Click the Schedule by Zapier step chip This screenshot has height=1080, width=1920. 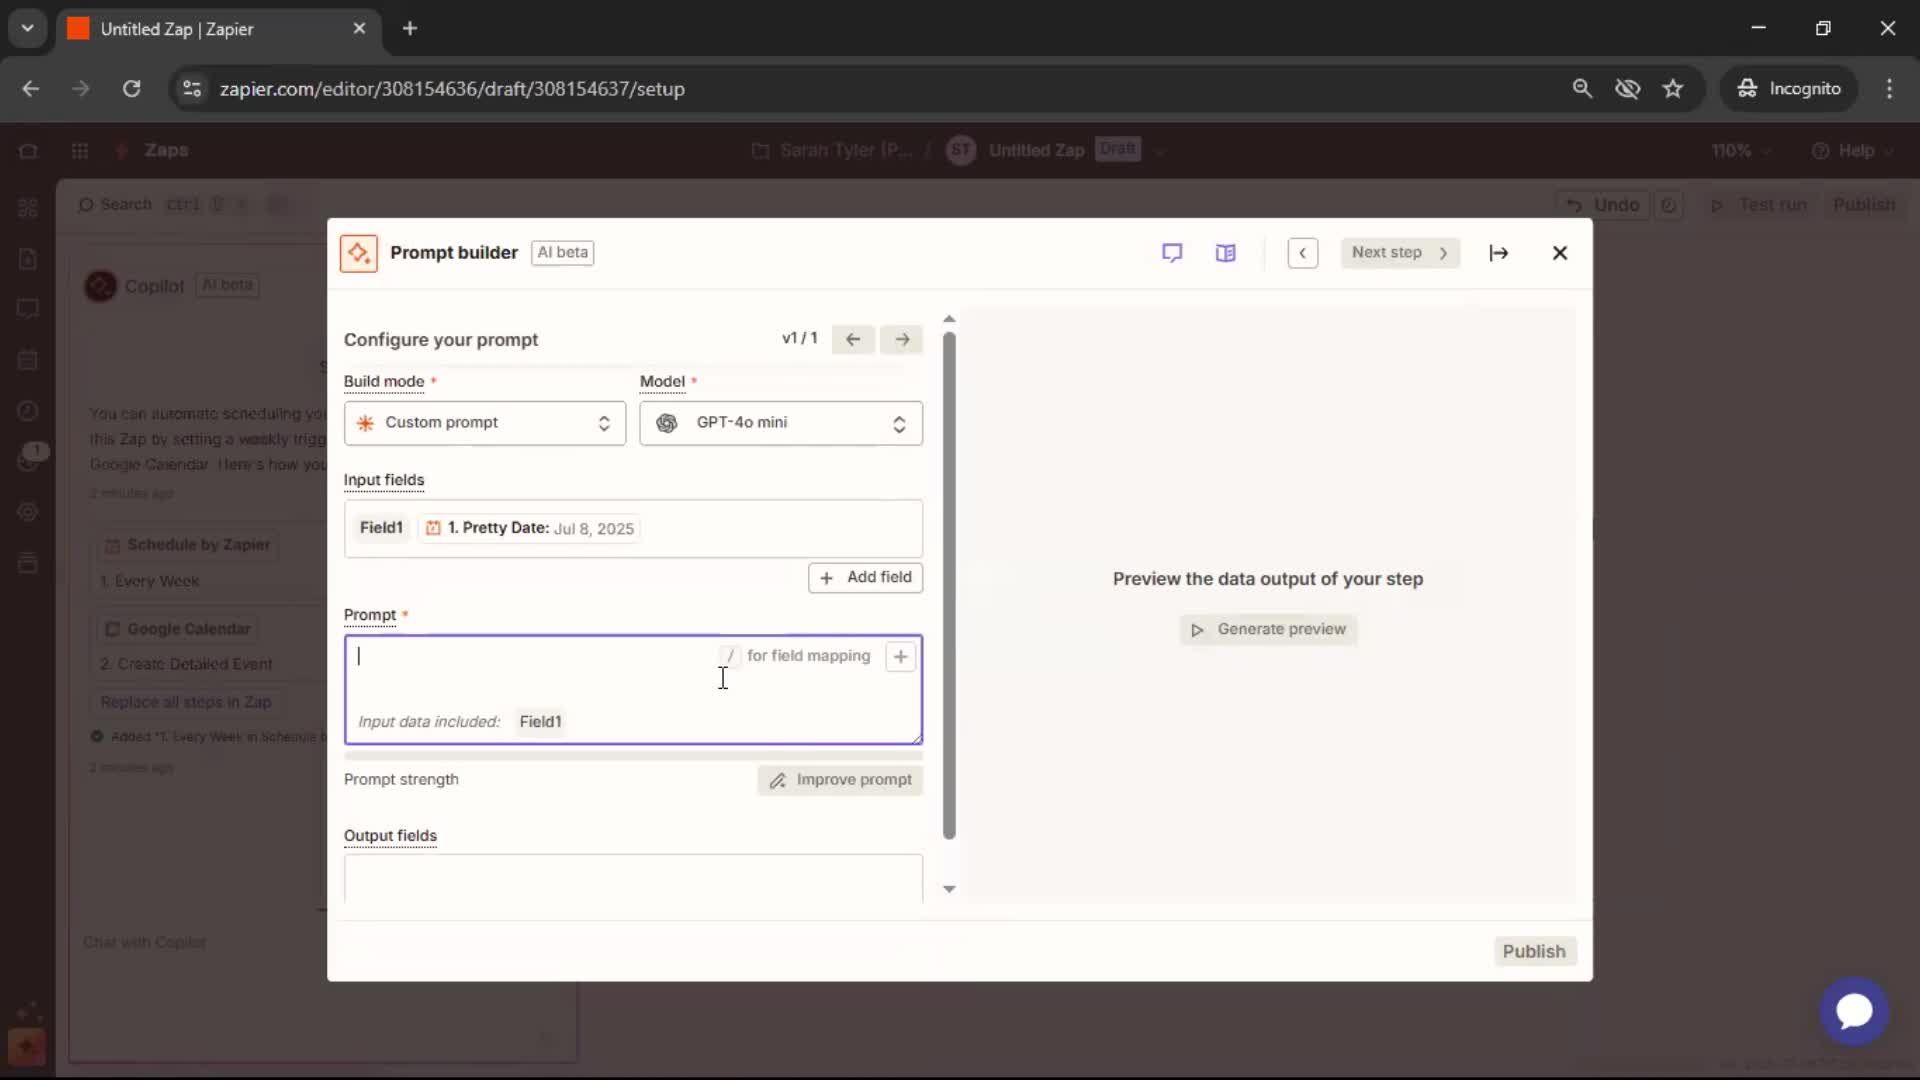(188, 545)
